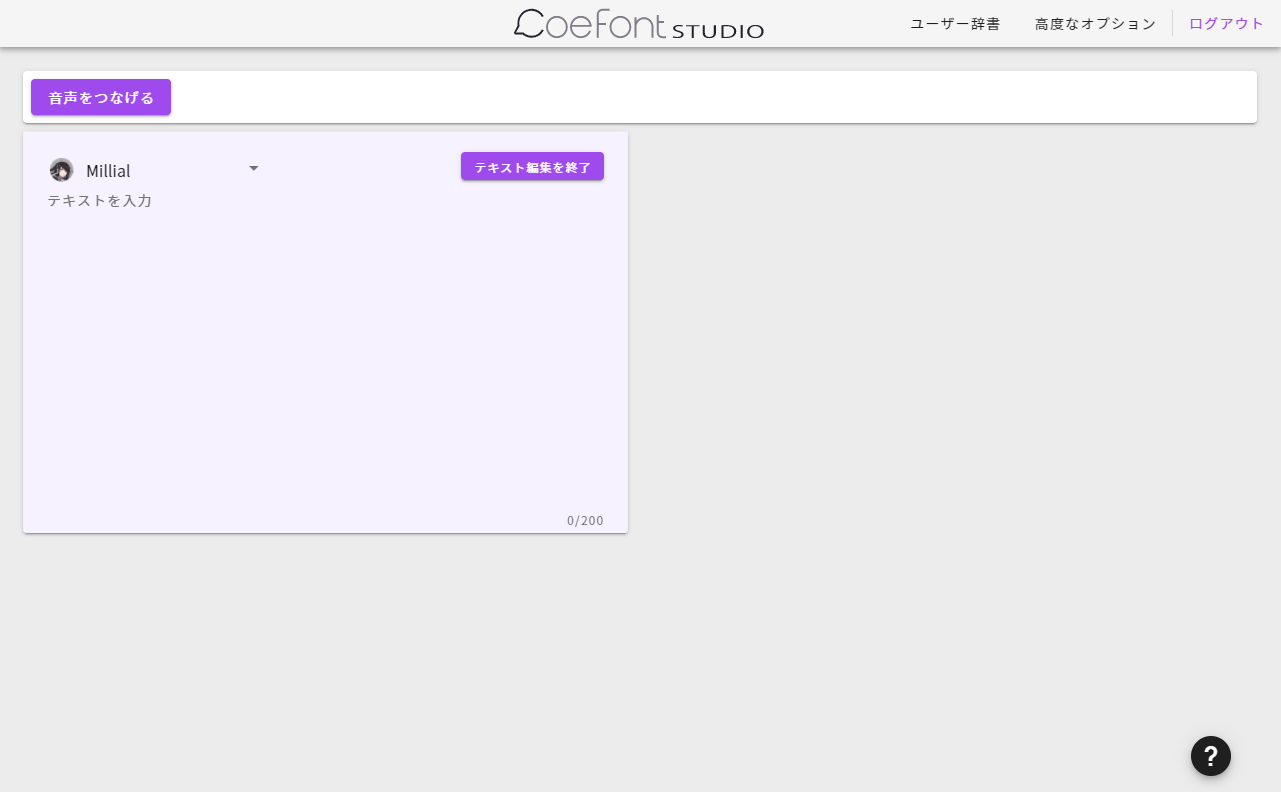
Task: Open the ユーザー辞書 menu item
Action: point(955,23)
